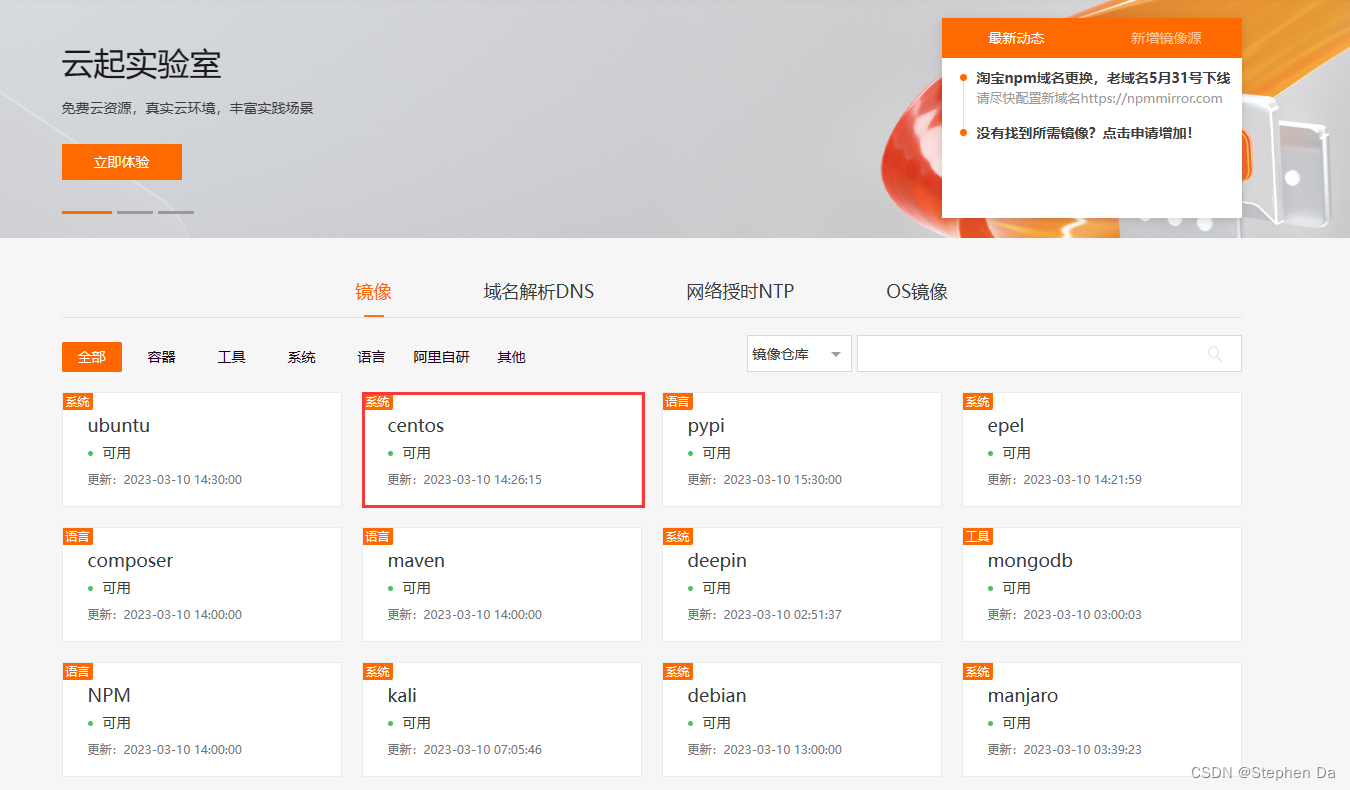Click the 语言 tag on pypi card
Screen dimensions: 1350x790
(x=678, y=402)
